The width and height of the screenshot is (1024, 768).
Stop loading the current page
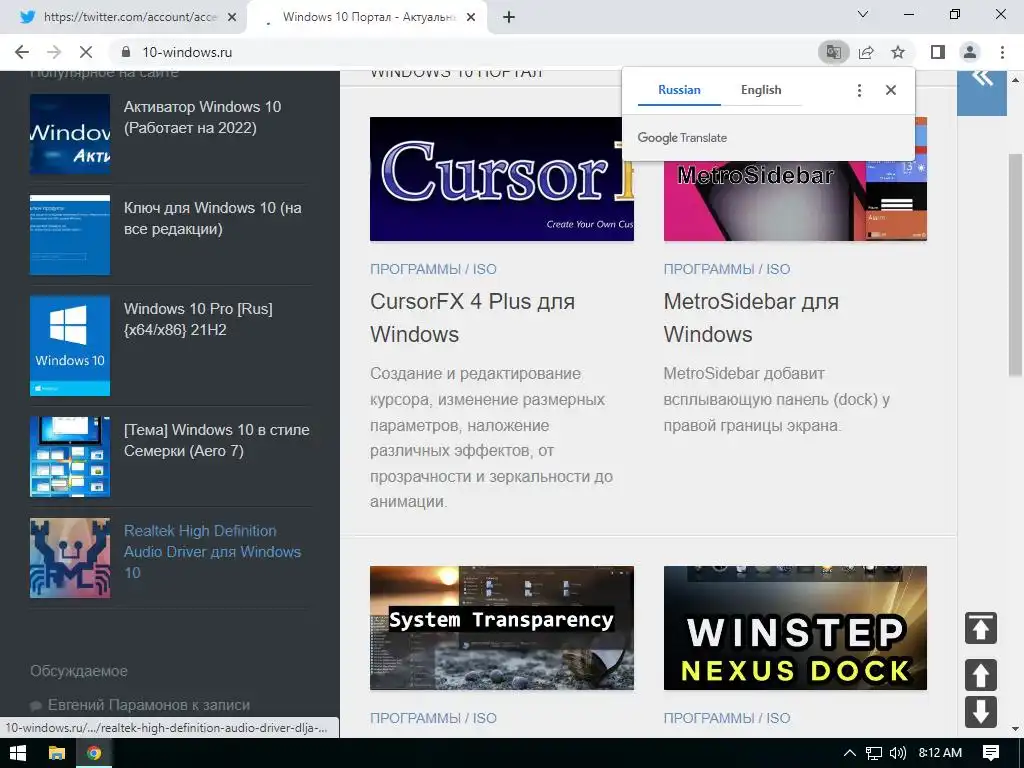(86, 52)
